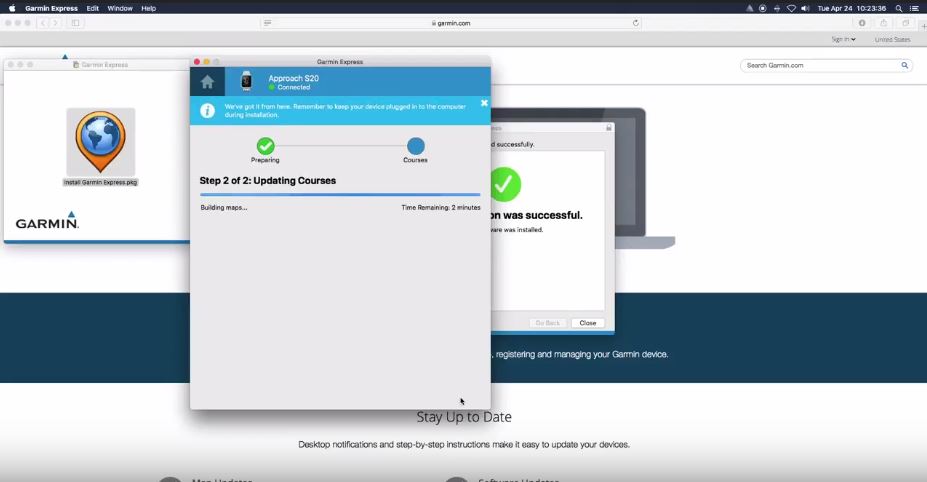Click the lock icon in installer dialog
The height and width of the screenshot is (482, 927).
(x=608, y=128)
